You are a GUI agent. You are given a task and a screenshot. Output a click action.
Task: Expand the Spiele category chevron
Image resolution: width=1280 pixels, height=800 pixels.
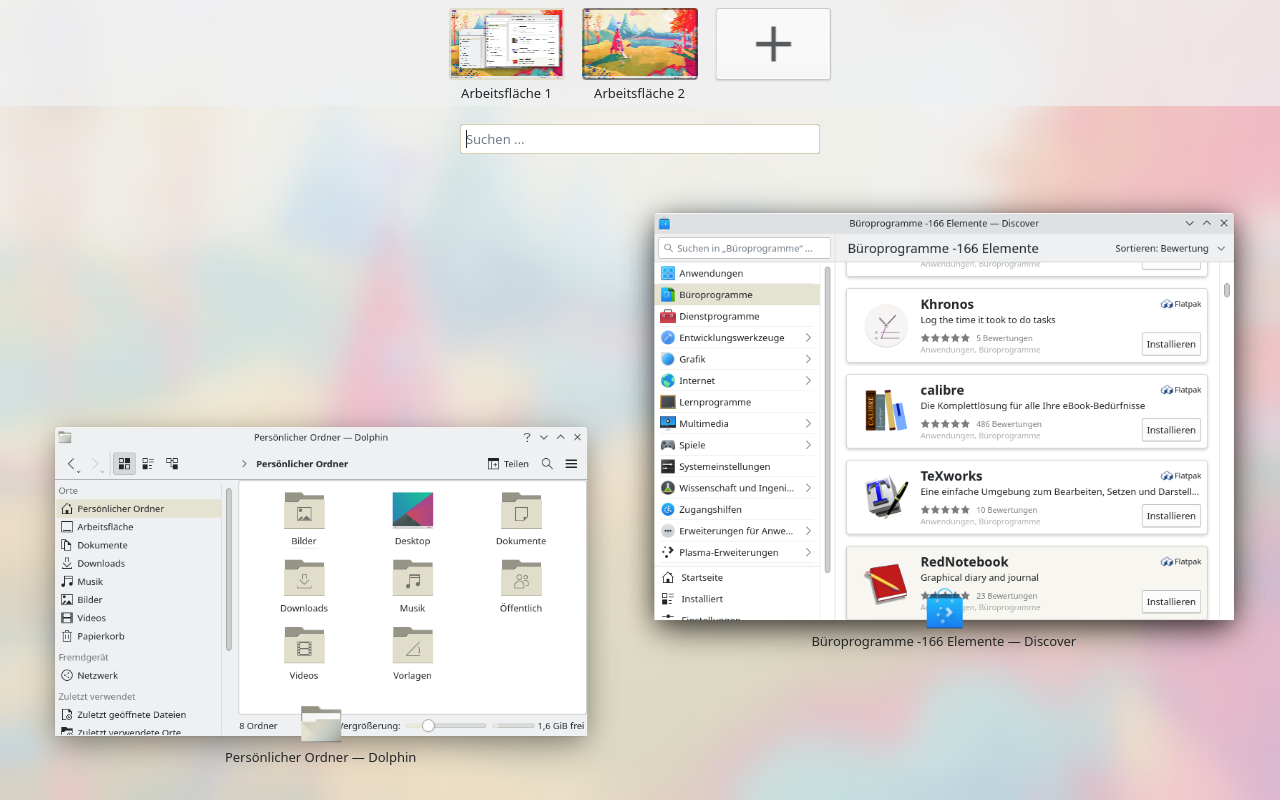(808, 445)
